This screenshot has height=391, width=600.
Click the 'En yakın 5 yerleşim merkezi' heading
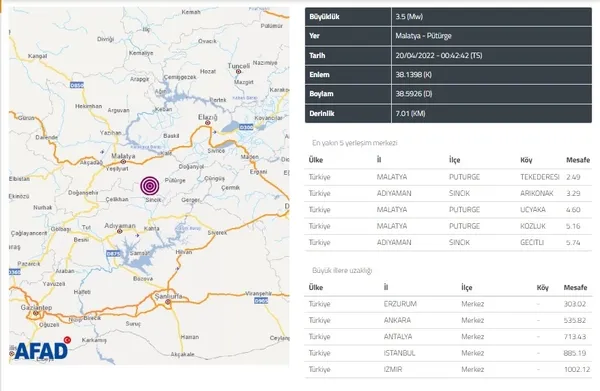coord(355,143)
